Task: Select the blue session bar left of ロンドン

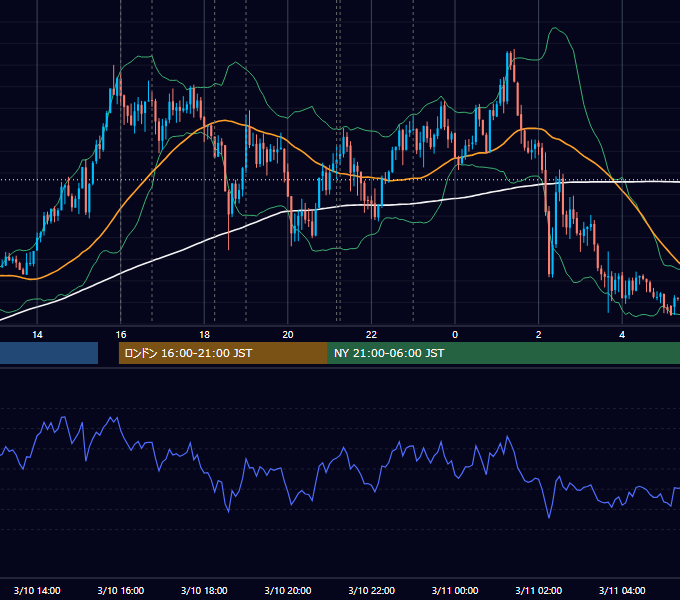Action: (x=49, y=353)
